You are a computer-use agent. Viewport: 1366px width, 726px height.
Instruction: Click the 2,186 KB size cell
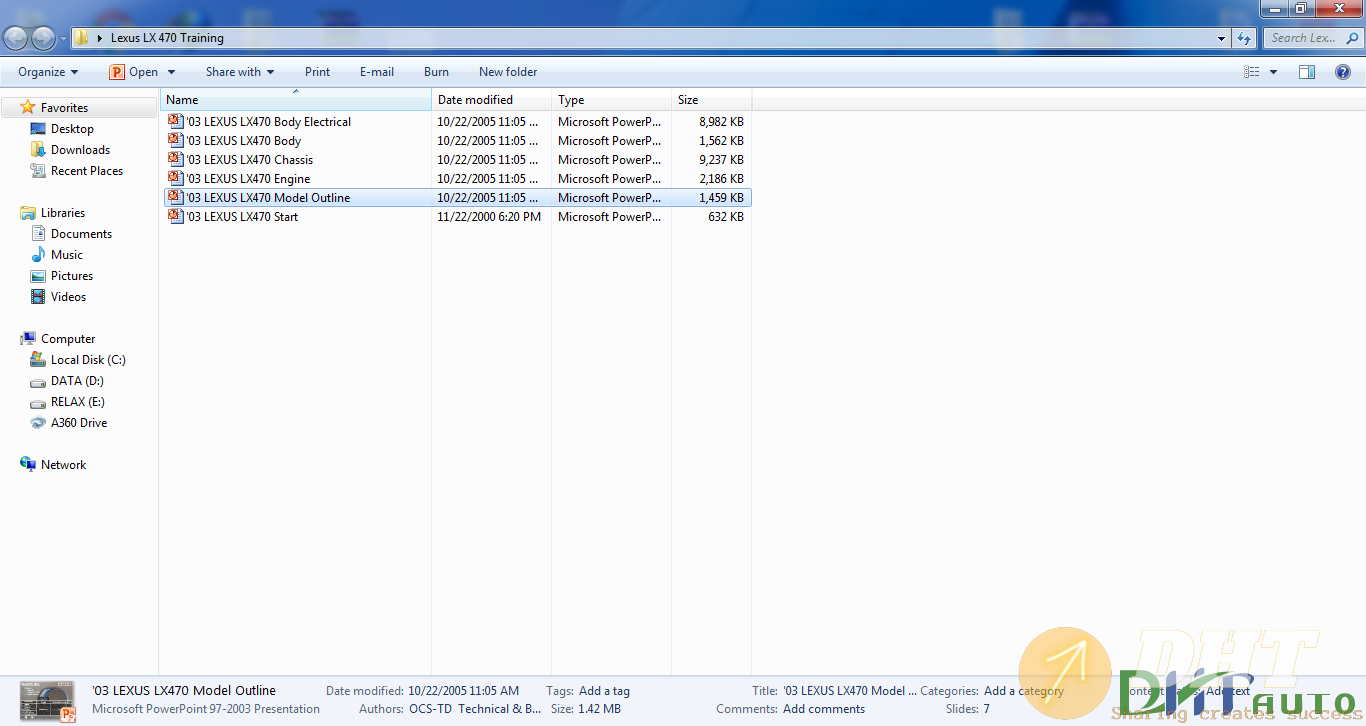coord(721,179)
